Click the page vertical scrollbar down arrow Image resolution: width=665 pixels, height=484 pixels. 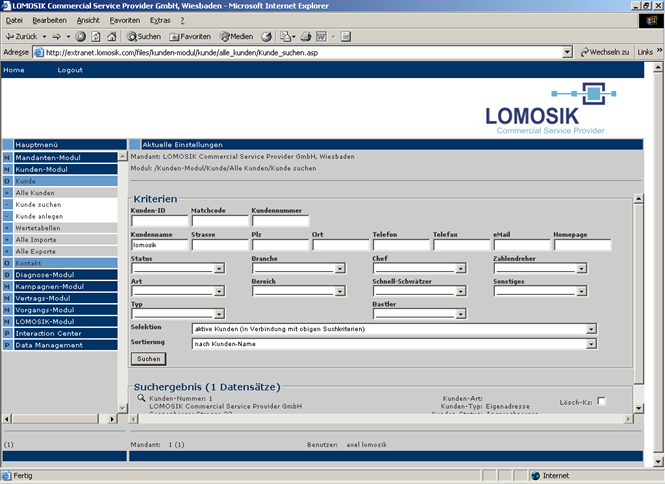click(x=658, y=462)
